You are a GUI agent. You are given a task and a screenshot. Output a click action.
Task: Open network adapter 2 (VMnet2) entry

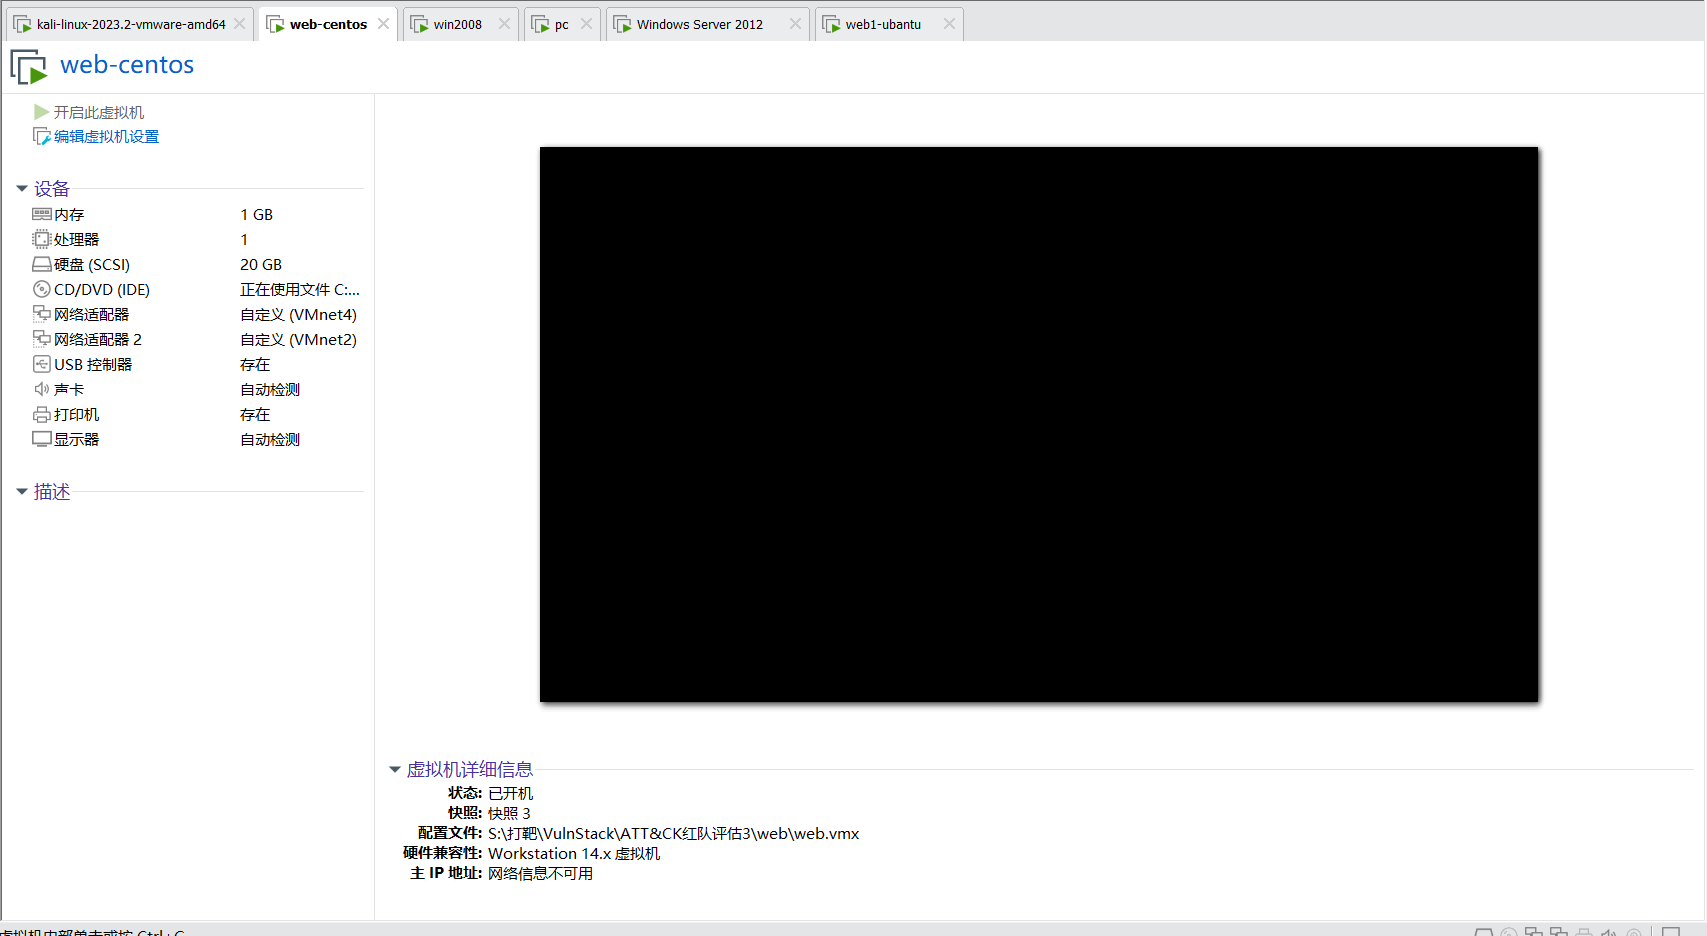click(x=97, y=339)
